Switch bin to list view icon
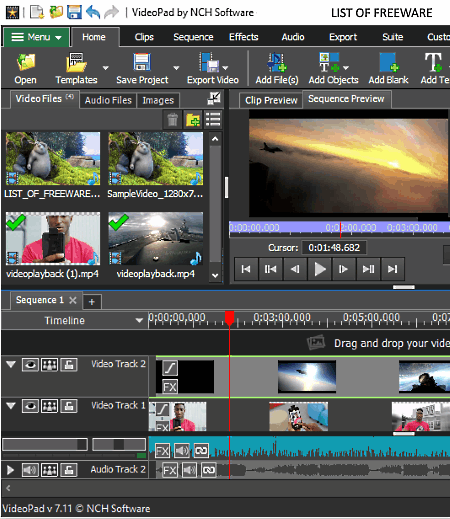The width and height of the screenshot is (450, 519). (213, 120)
